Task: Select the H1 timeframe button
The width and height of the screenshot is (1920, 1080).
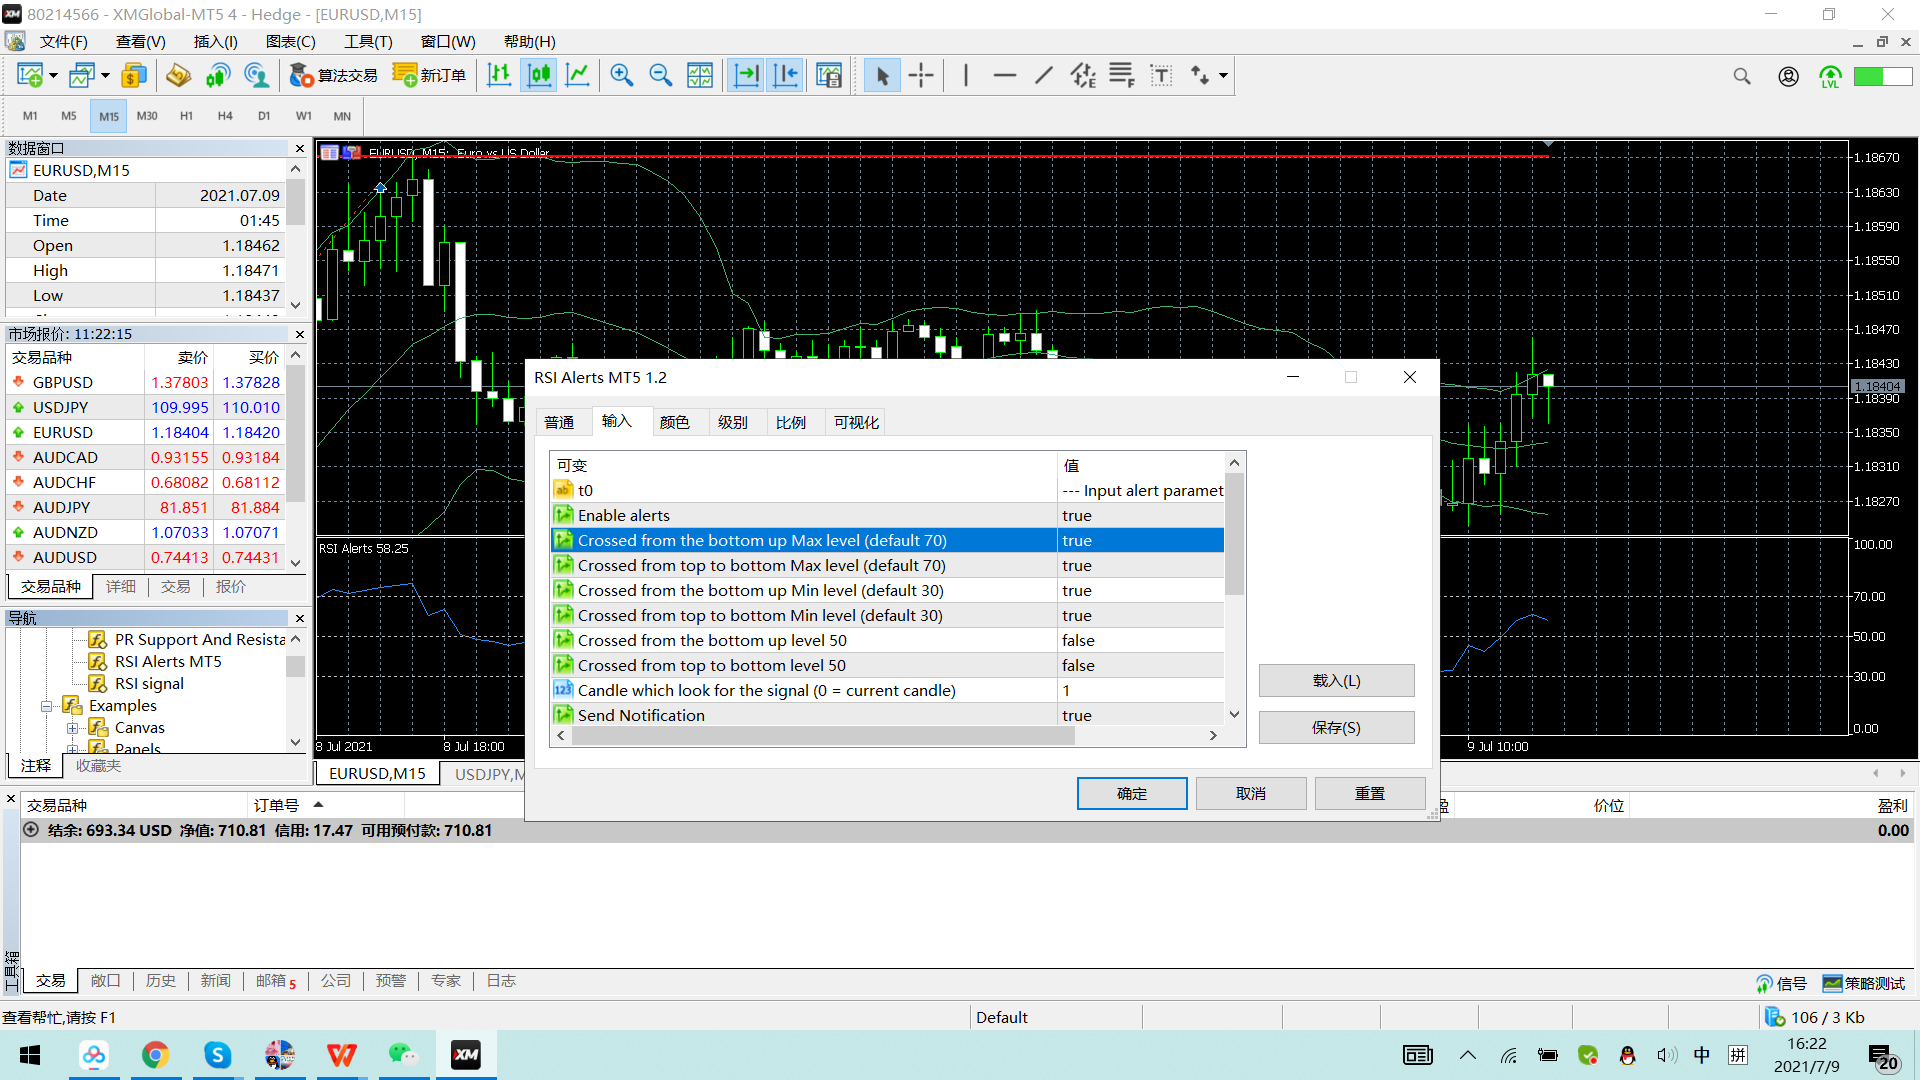Action: [186, 116]
